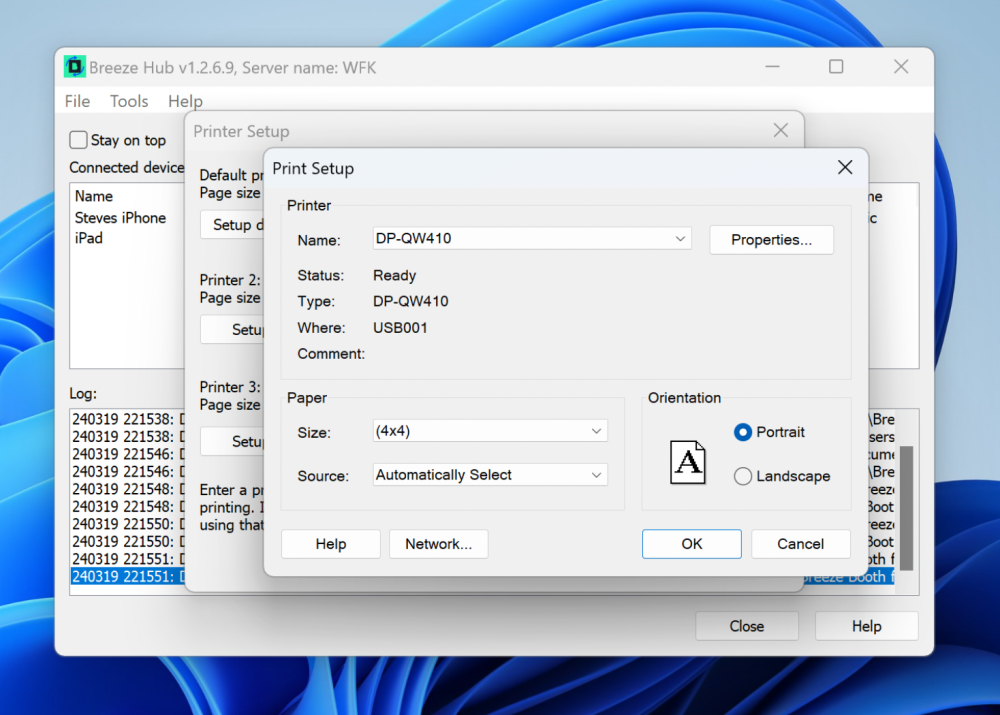Image resolution: width=1000 pixels, height=715 pixels.
Task: Open the paper Source dropdown
Action: pos(490,475)
